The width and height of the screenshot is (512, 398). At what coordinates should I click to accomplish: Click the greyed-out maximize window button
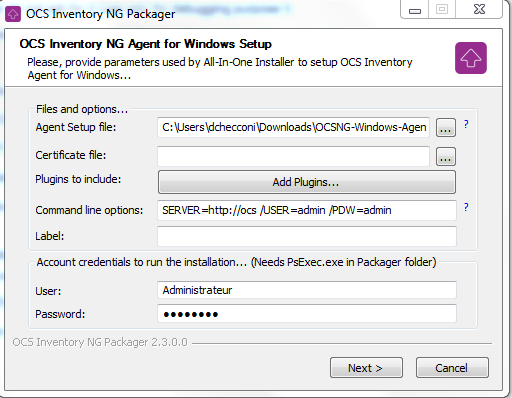442,9
